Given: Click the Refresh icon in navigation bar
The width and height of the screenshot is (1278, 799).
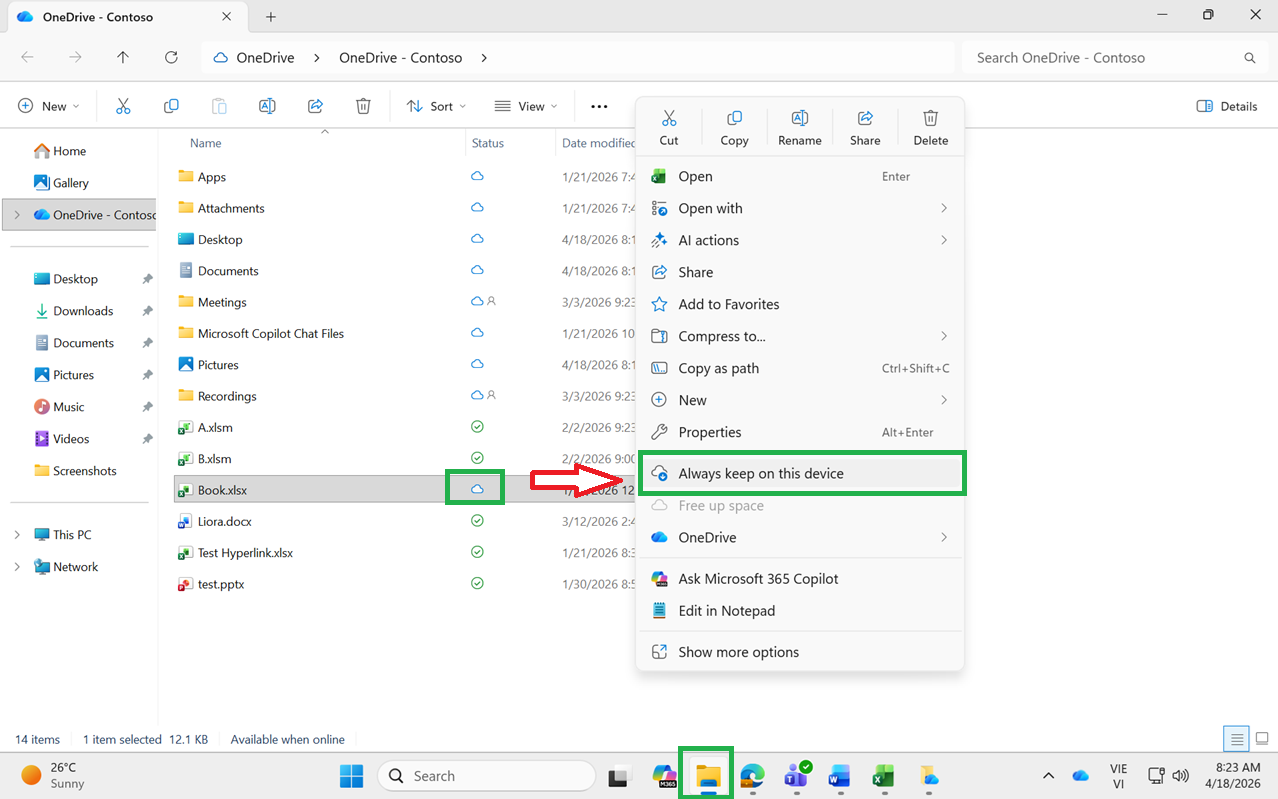Looking at the screenshot, I should [171, 58].
